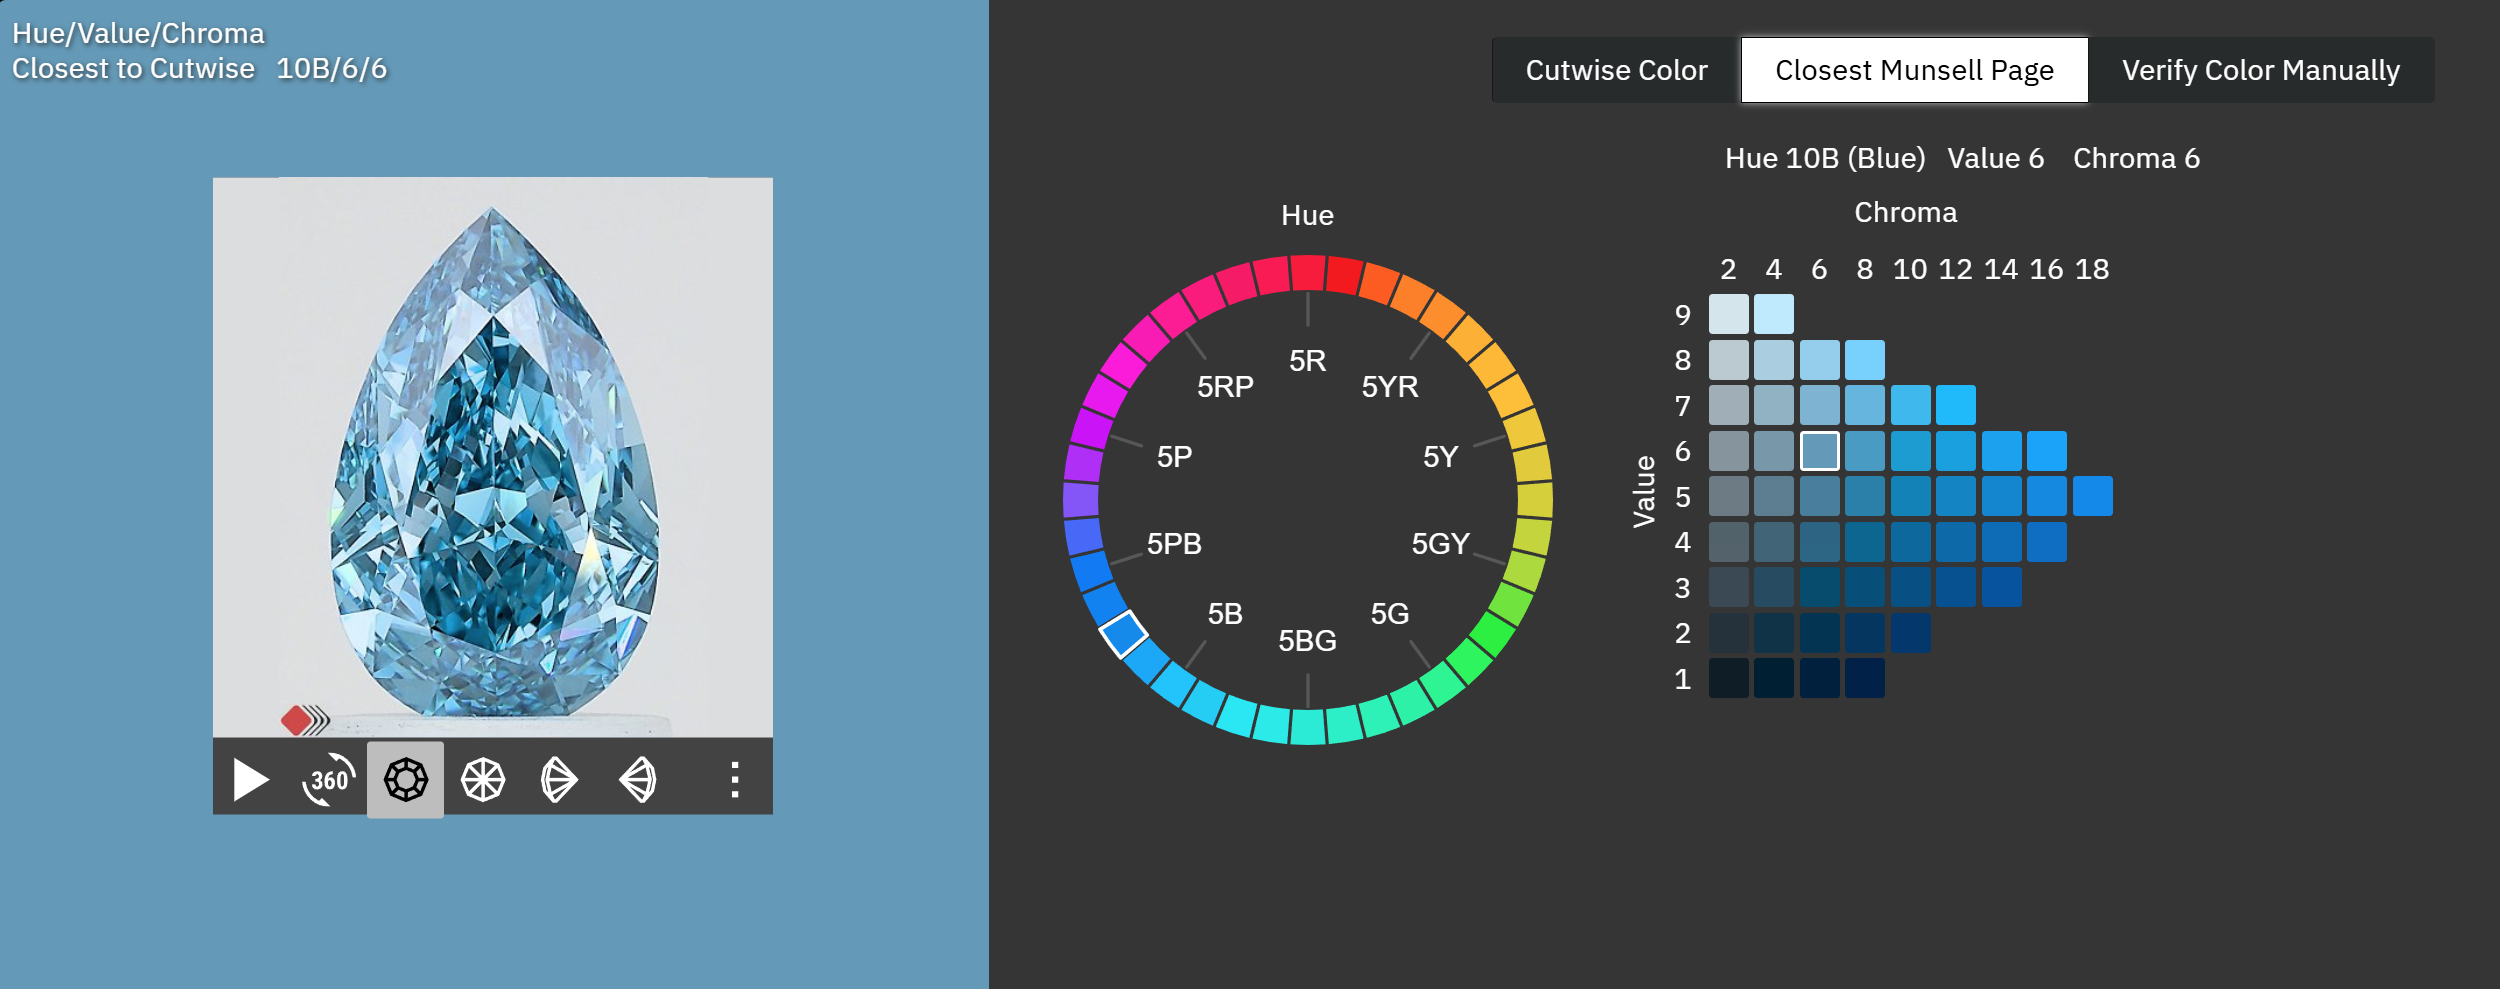Viewport: 2500px width, 989px height.
Task: Select the value 1 chroma 2 swatch
Action: pos(1728,678)
